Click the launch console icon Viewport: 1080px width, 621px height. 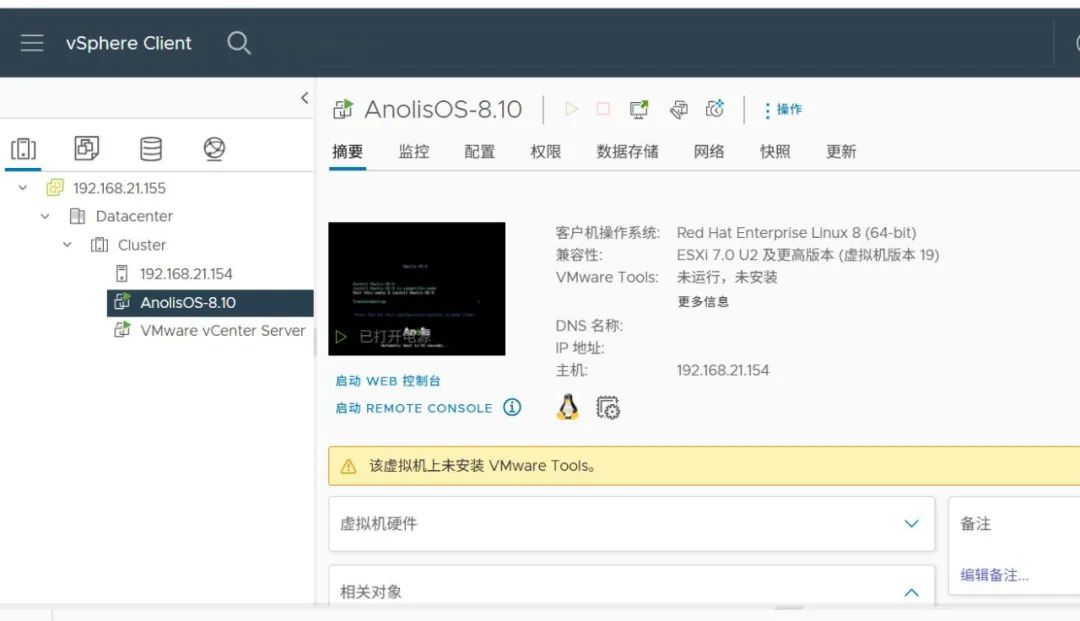pyautogui.click(x=639, y=109)
